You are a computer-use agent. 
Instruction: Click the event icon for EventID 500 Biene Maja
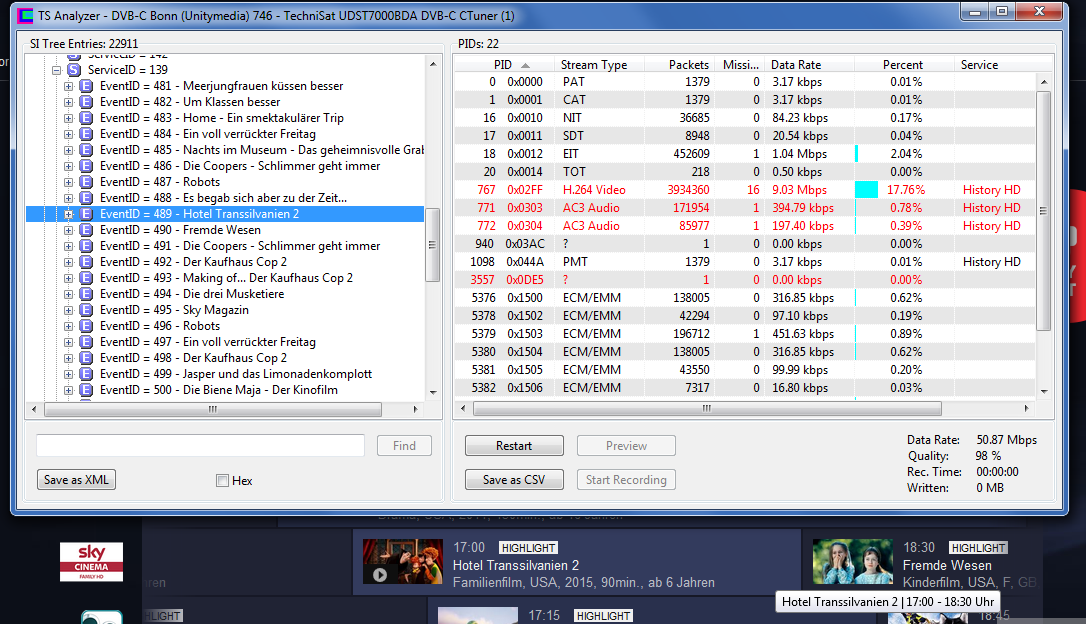coord(86,390)
